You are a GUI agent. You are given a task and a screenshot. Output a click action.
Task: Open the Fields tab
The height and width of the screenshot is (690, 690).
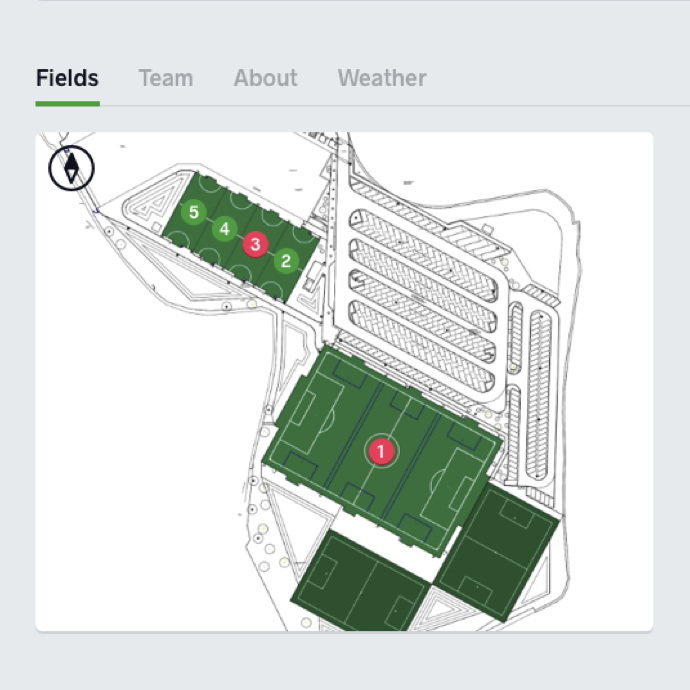(x=67, y=78)
